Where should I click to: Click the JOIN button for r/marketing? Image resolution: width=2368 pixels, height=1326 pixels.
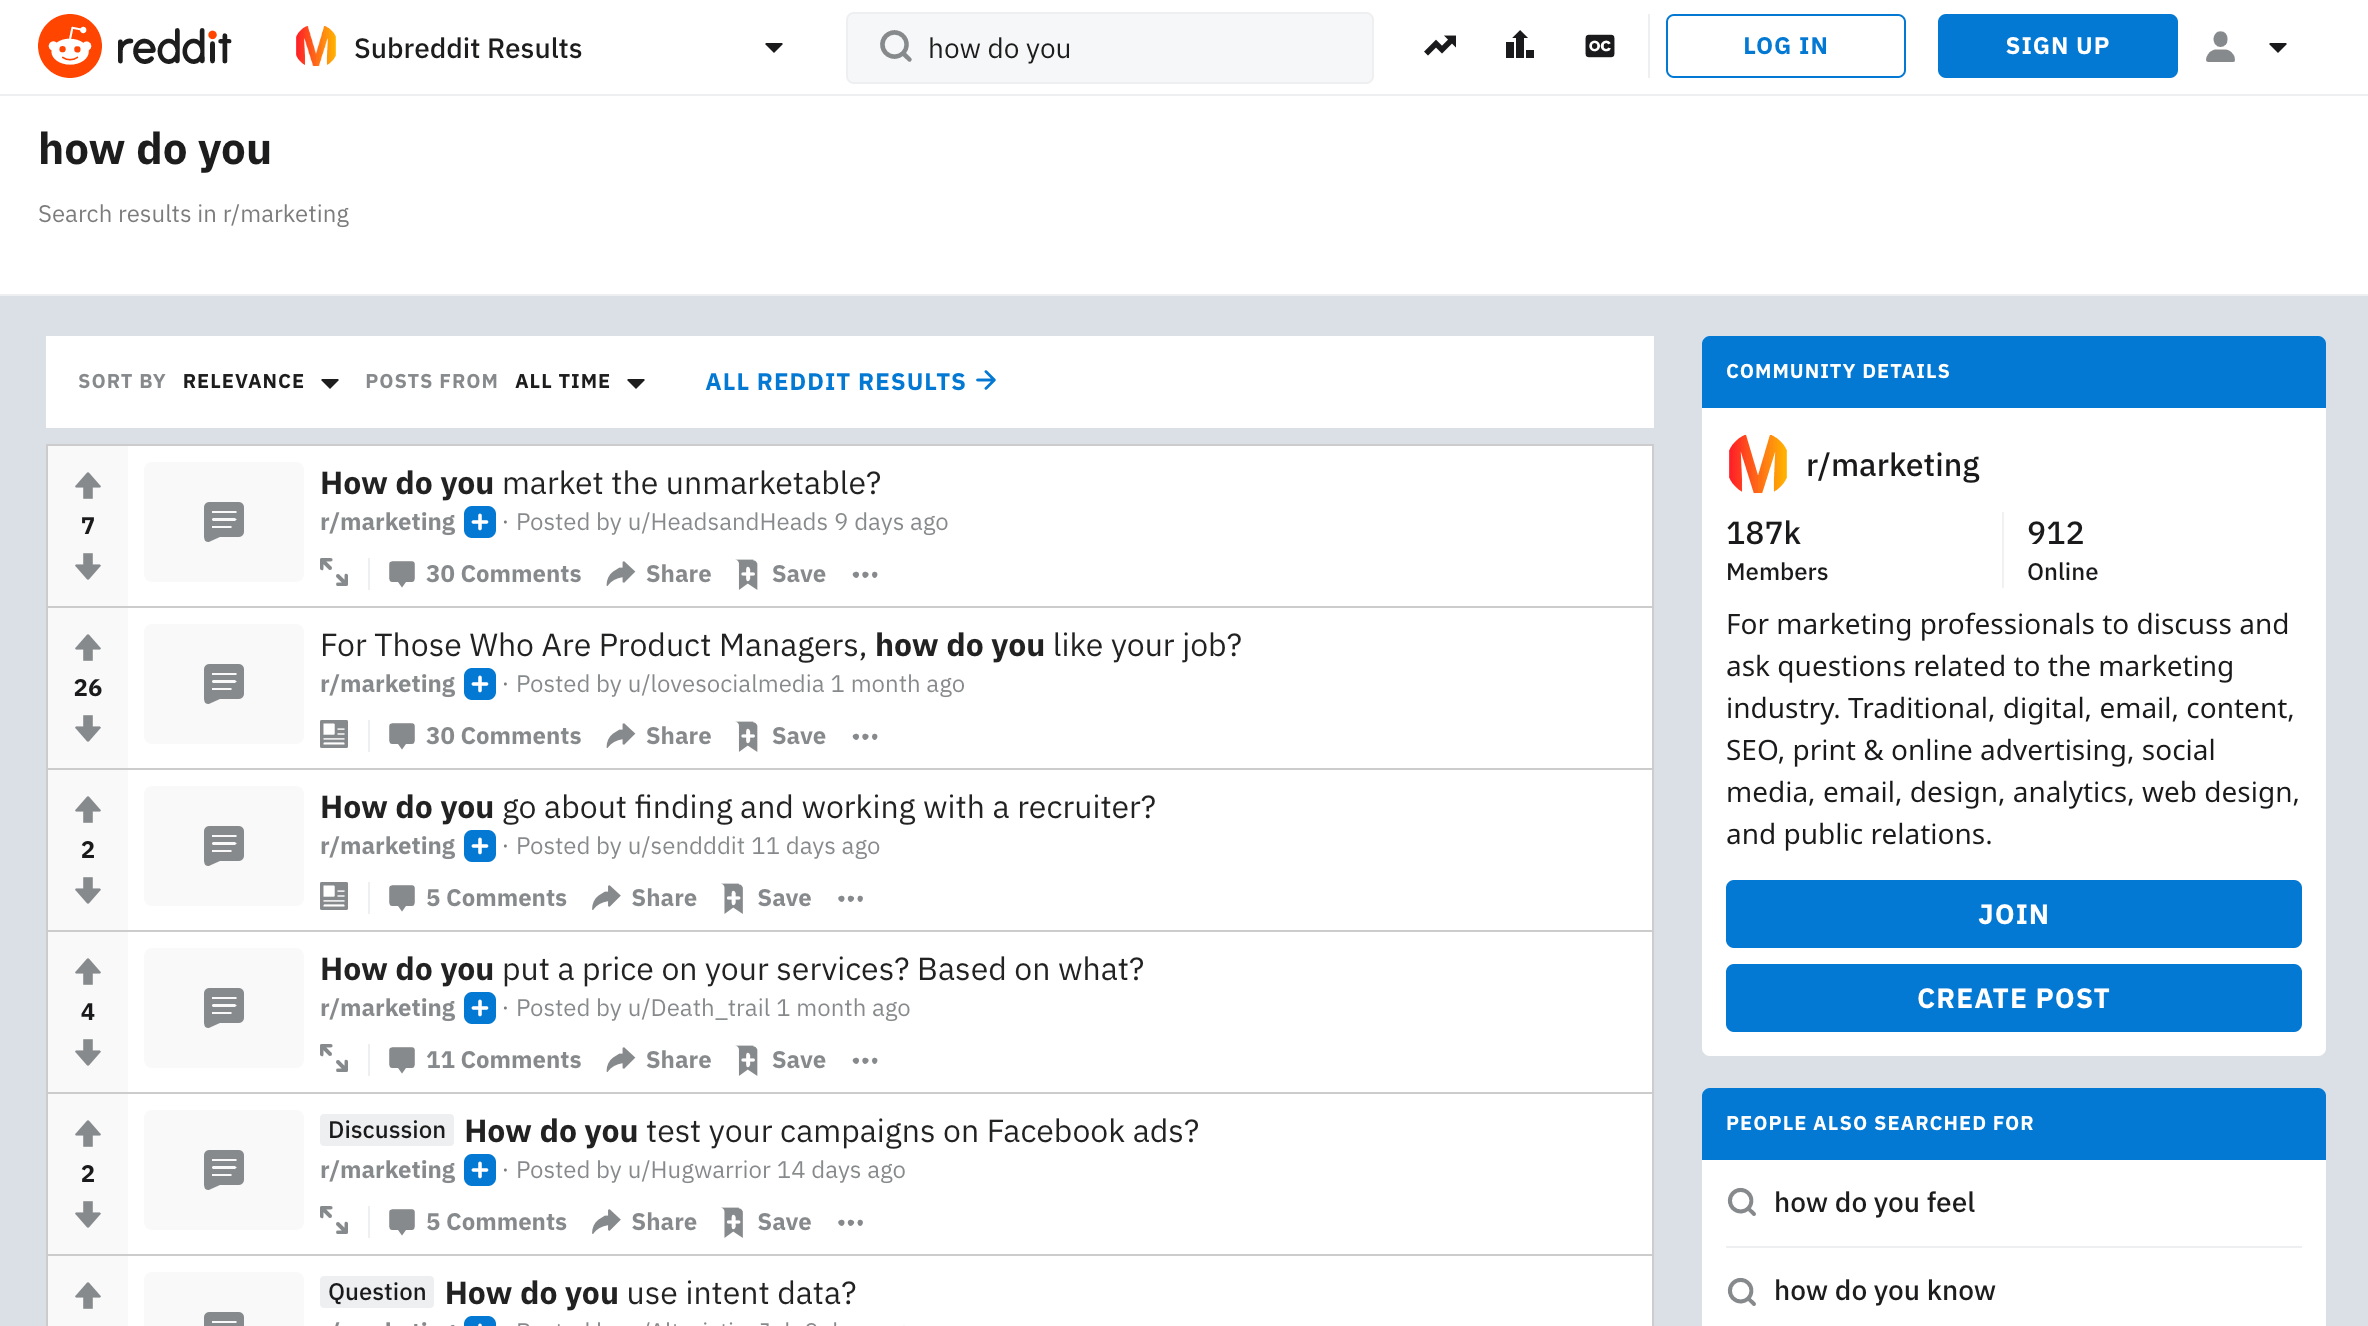2012,913
